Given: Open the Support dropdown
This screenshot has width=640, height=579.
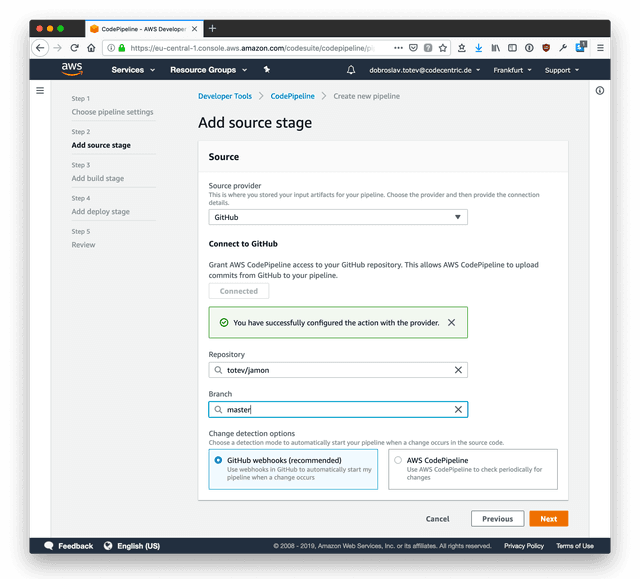Looking at the screenshot, I should pyautogui.click(x=562, y=70).
